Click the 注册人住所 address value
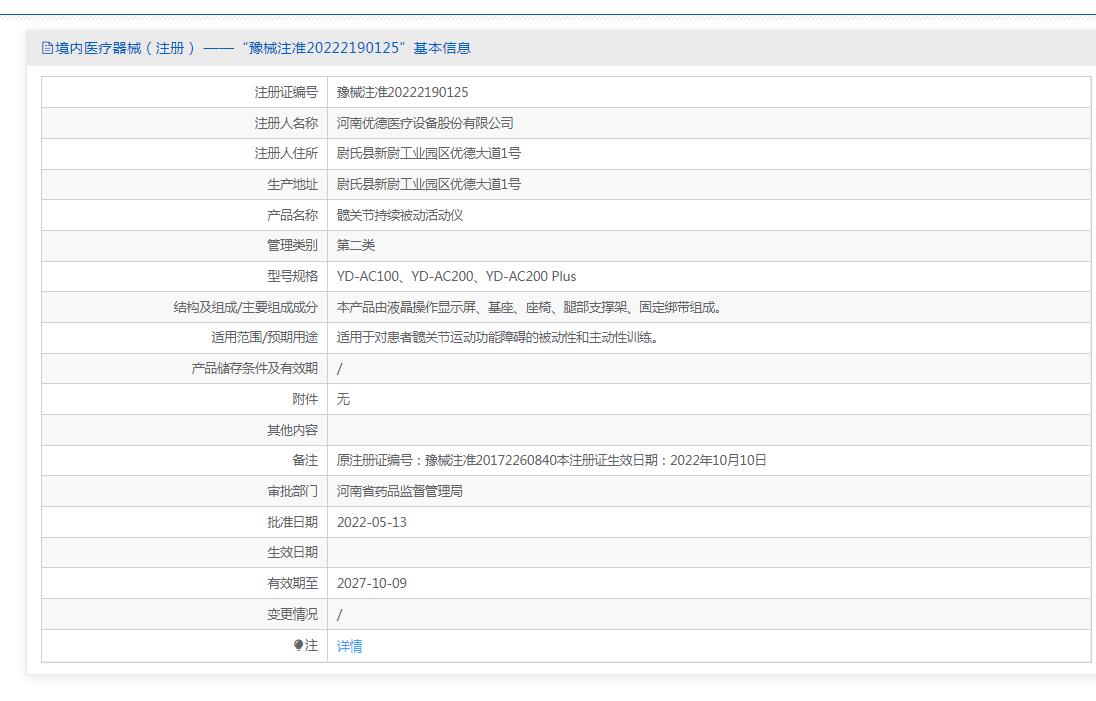 [x=428, y=154]
